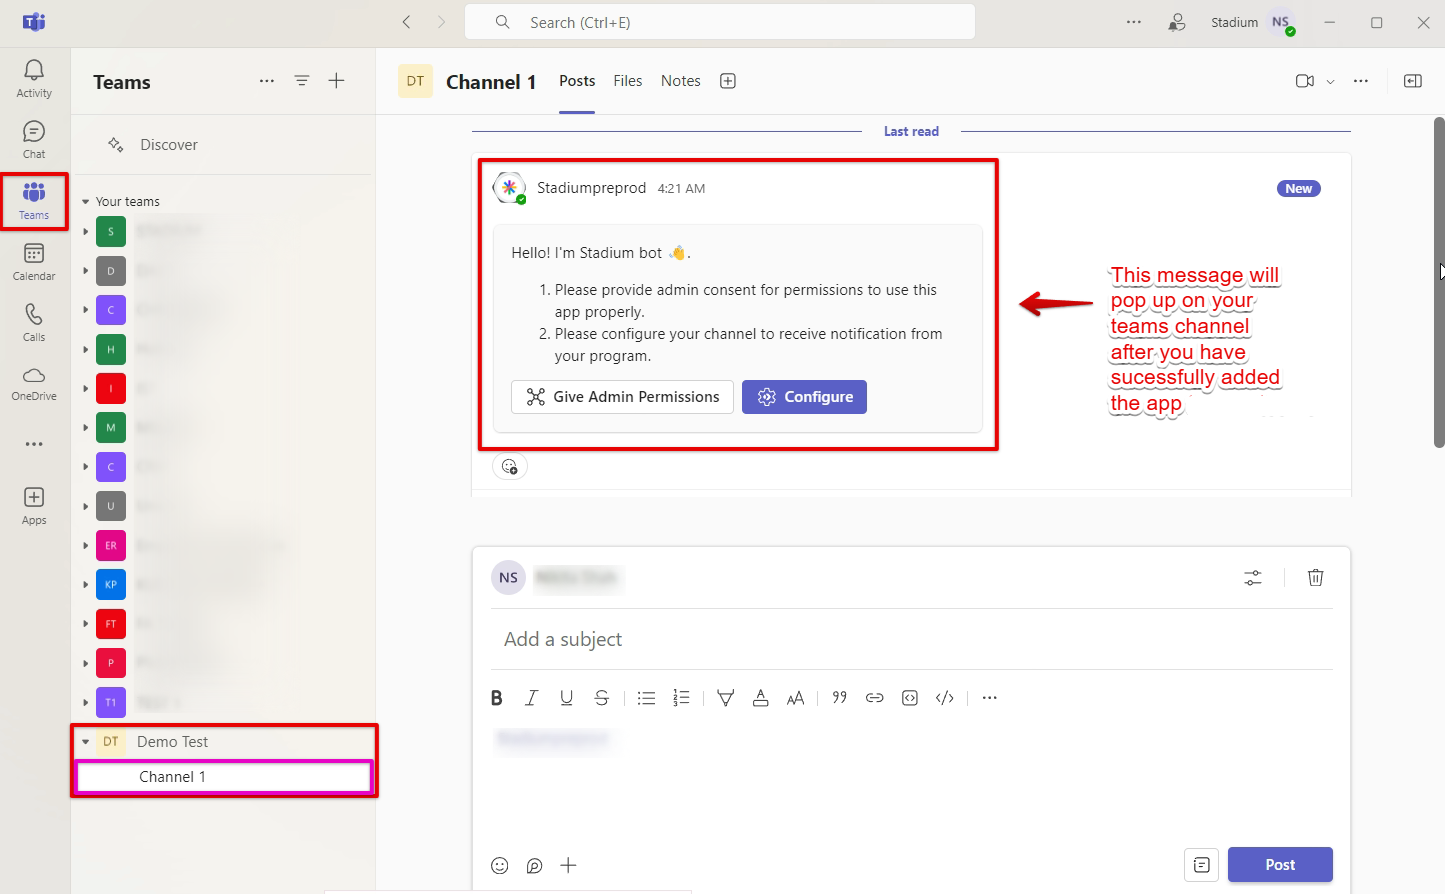This screenshot has height=894, width=1445.
Task: Apply italic formatting
Action: point(531,698)
